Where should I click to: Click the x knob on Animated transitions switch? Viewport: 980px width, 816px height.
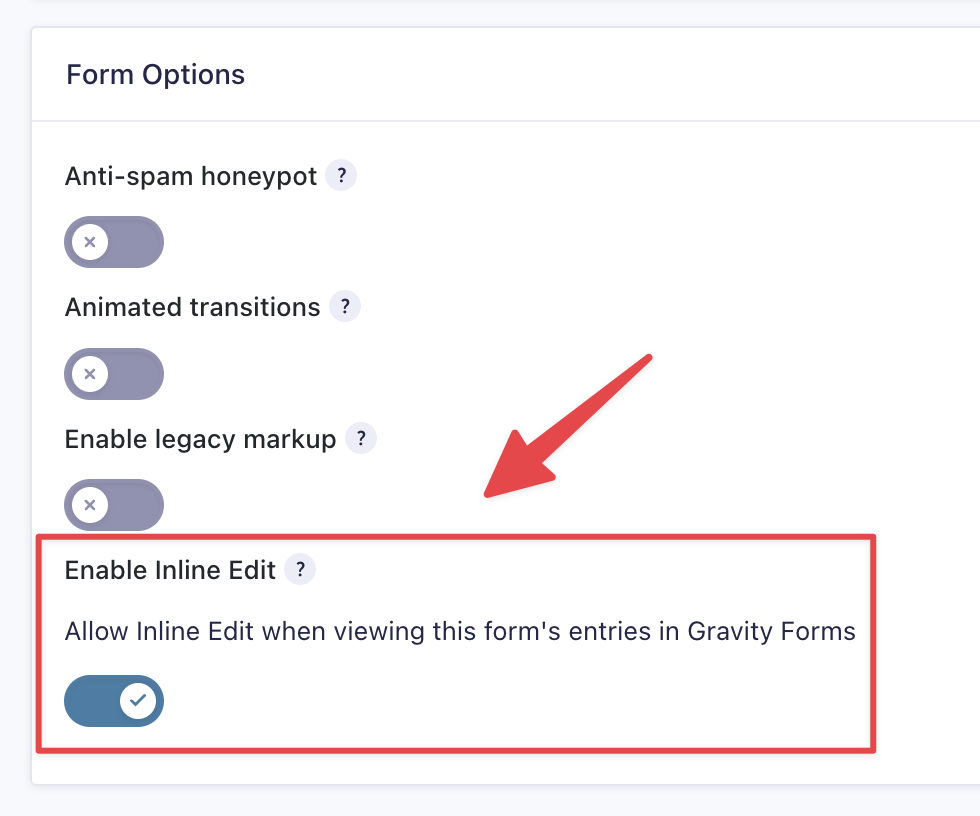(90, 374)
